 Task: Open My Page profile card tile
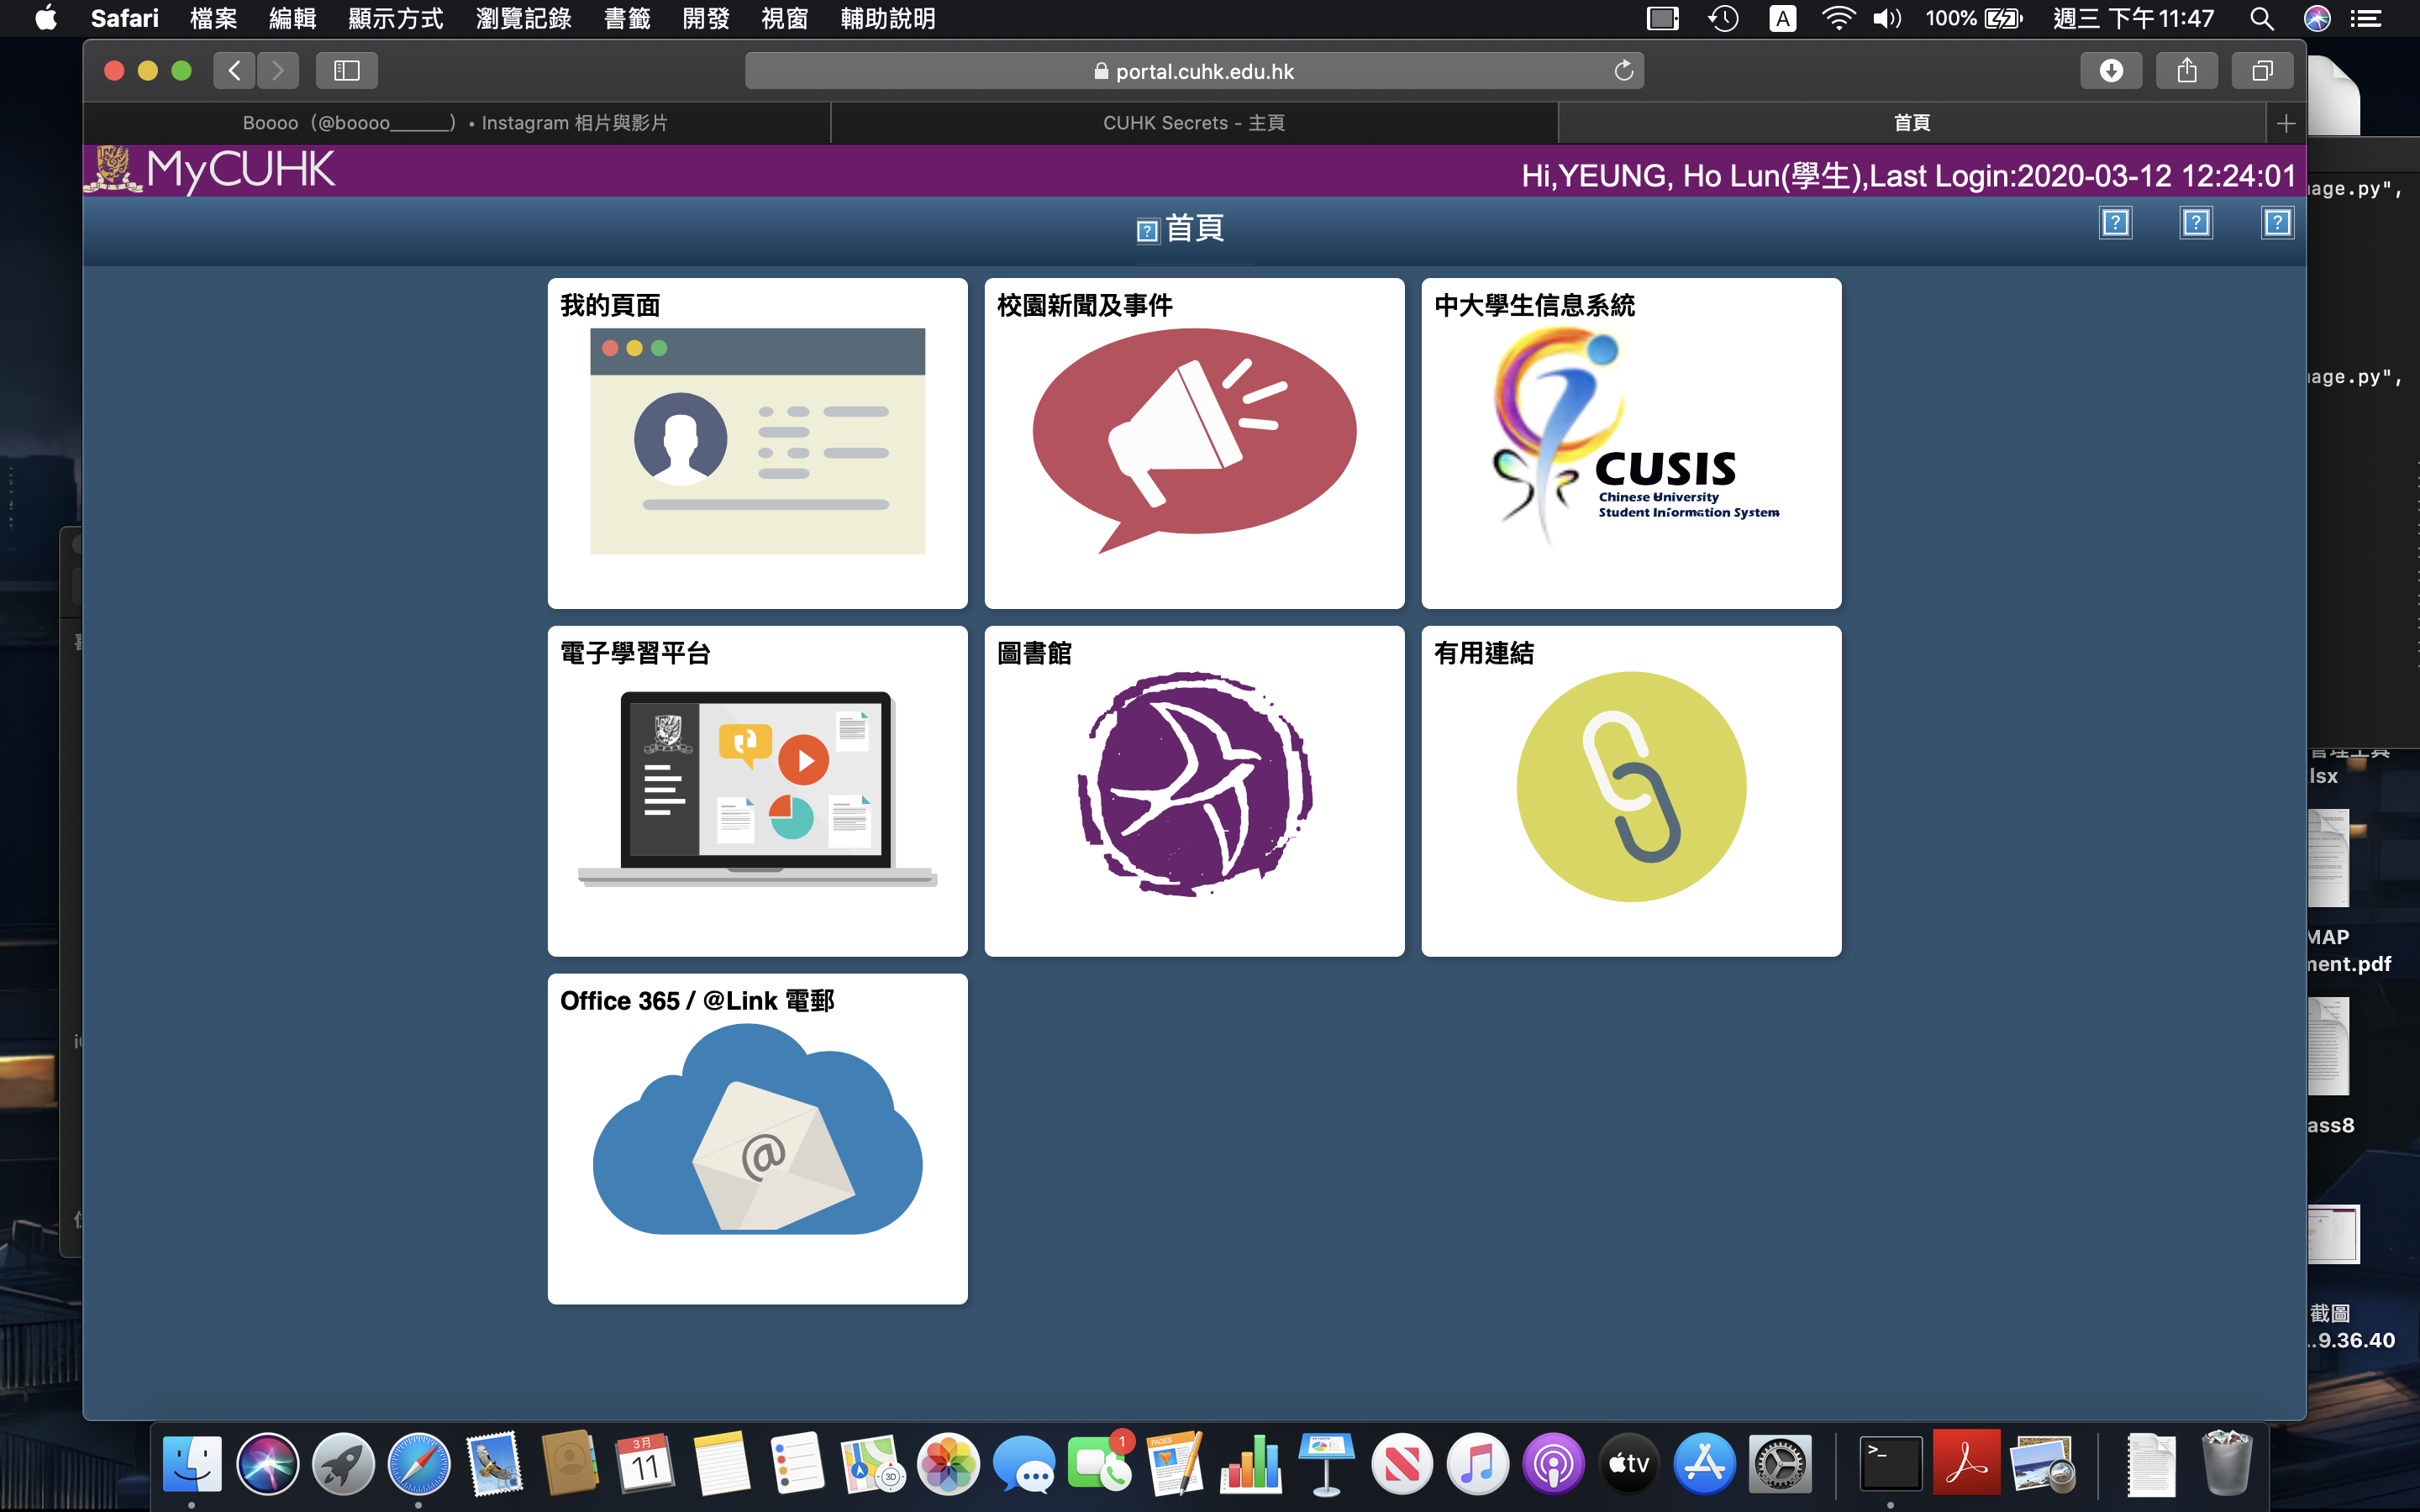coord(757,440)
